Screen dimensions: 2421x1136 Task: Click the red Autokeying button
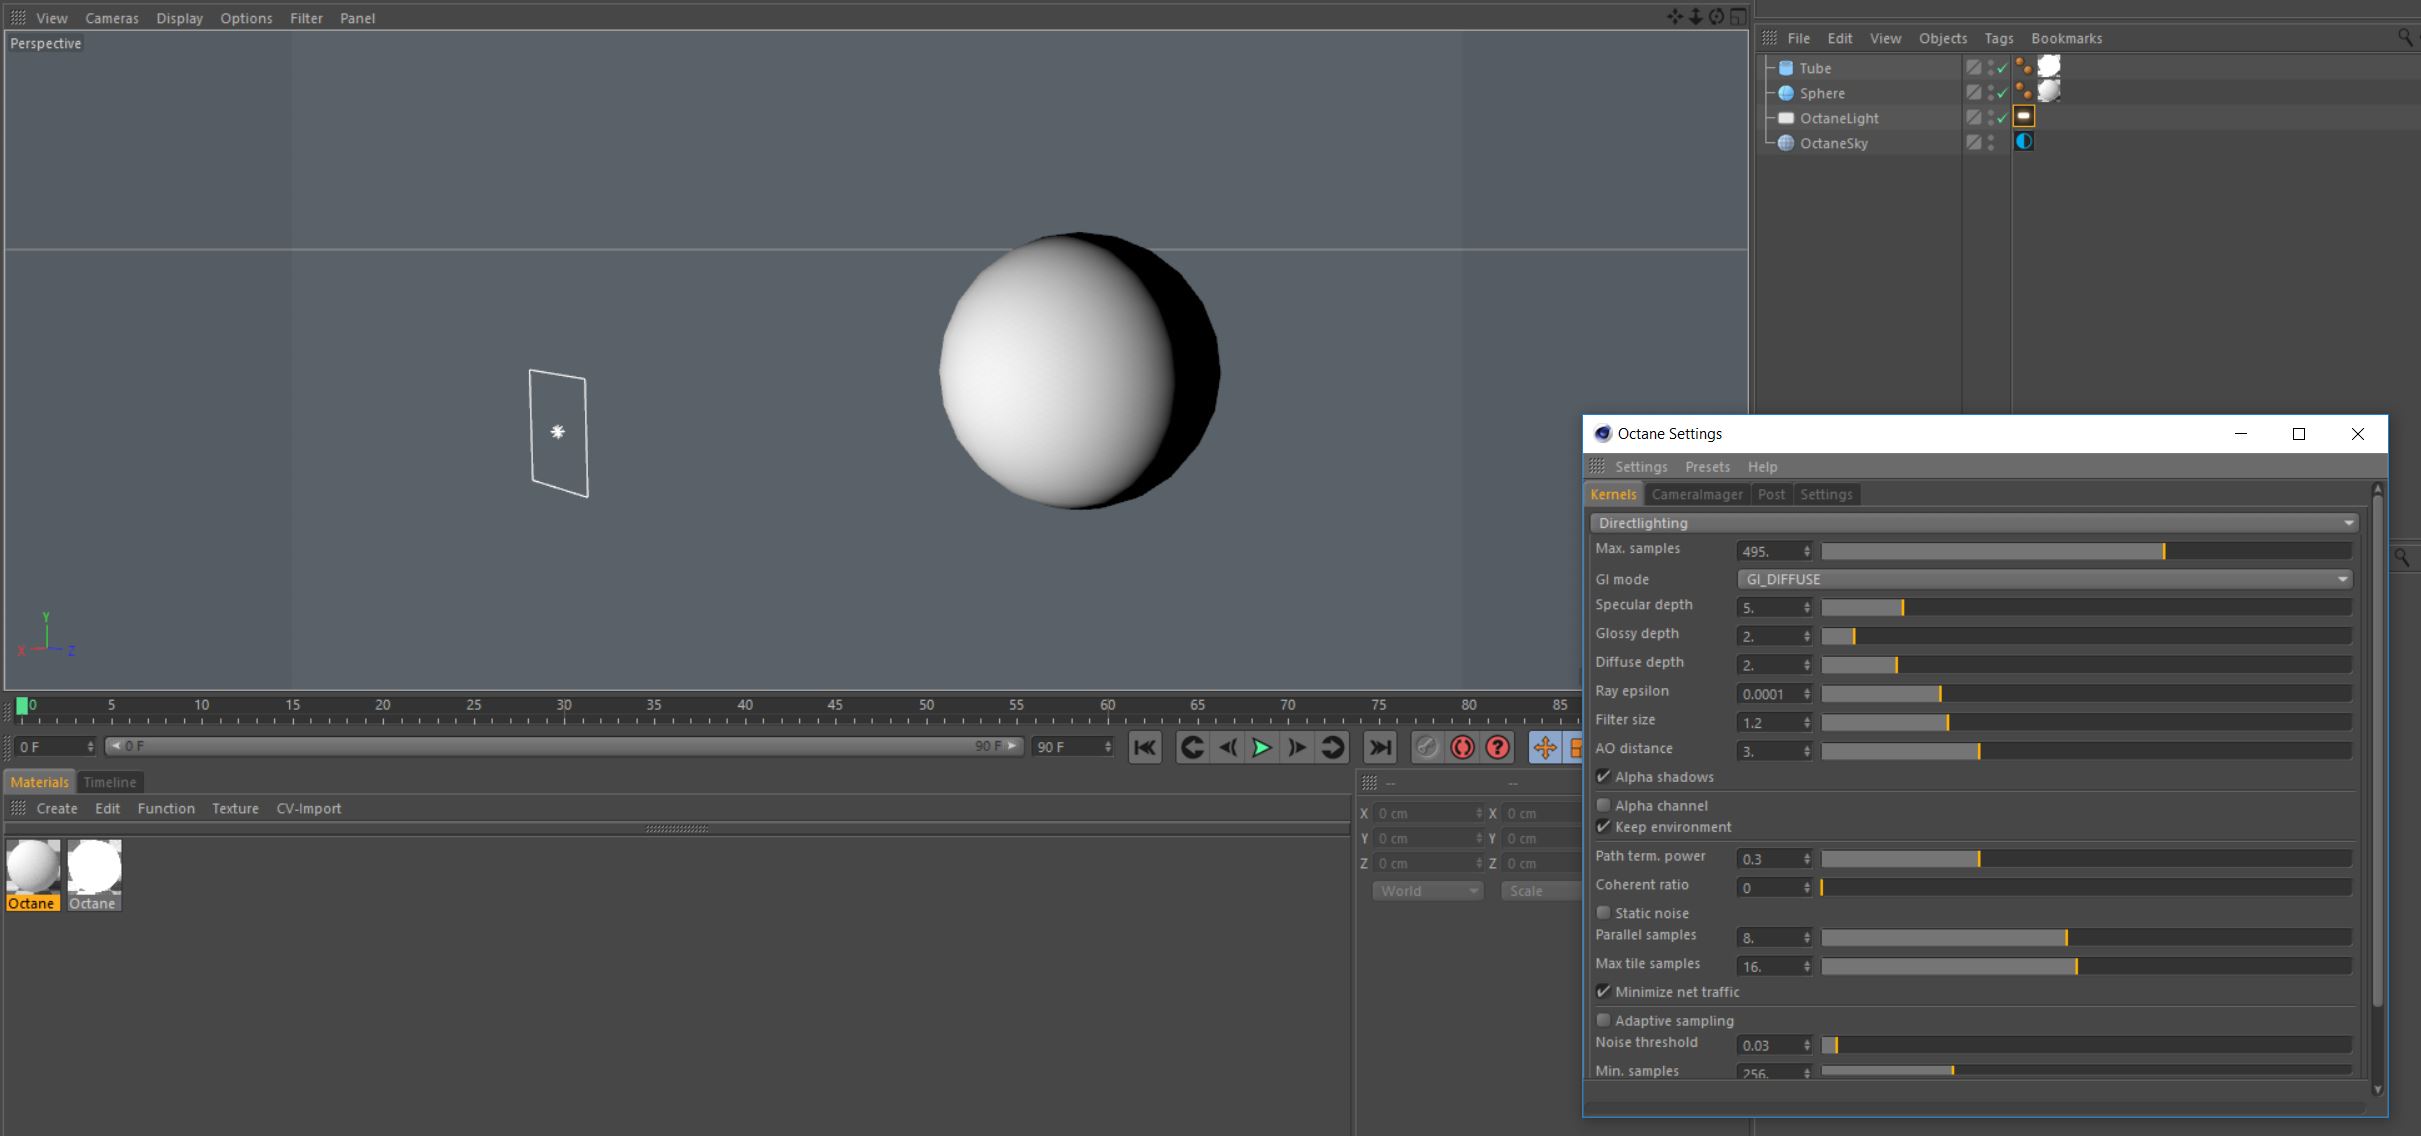(x=1462, y=747)
